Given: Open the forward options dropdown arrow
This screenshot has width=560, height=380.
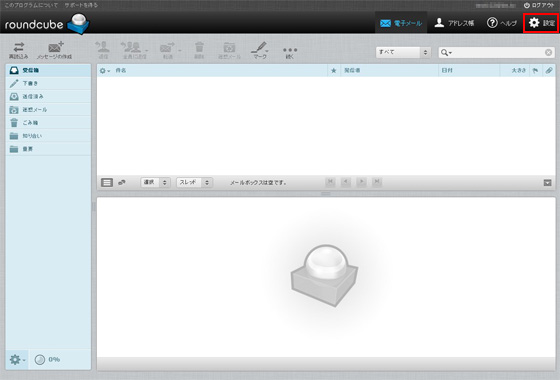Looking at the screenshot, I should pyautogui.click(x=180, y=51).
